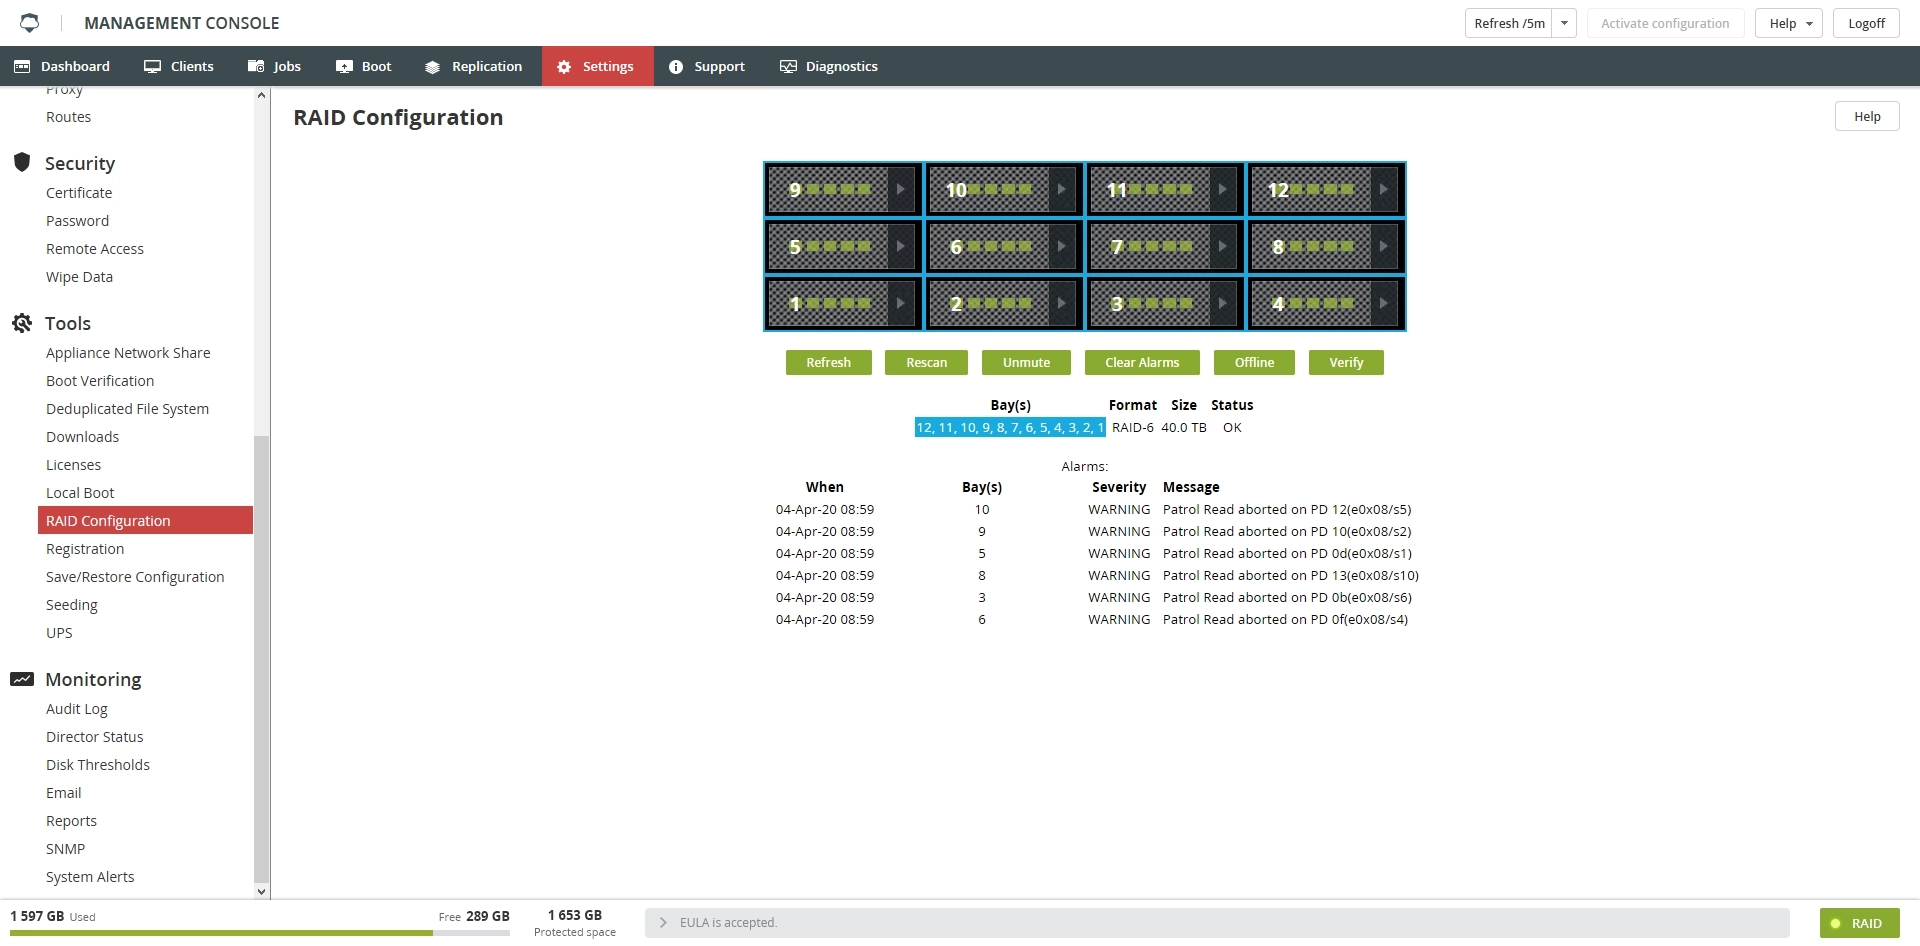The width and height of the screenshot is (1920, 946).
Task: Select drive bay 1
Action: point(843,303)
